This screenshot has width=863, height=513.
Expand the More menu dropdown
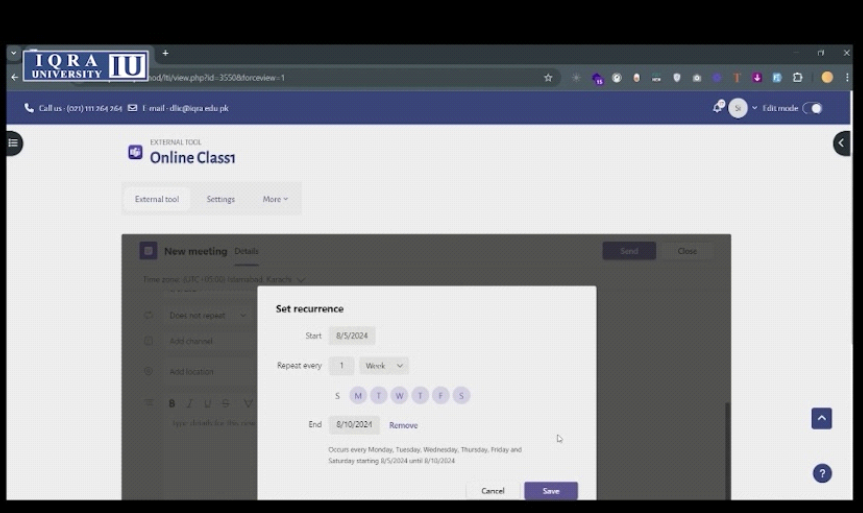coord(275,199)
